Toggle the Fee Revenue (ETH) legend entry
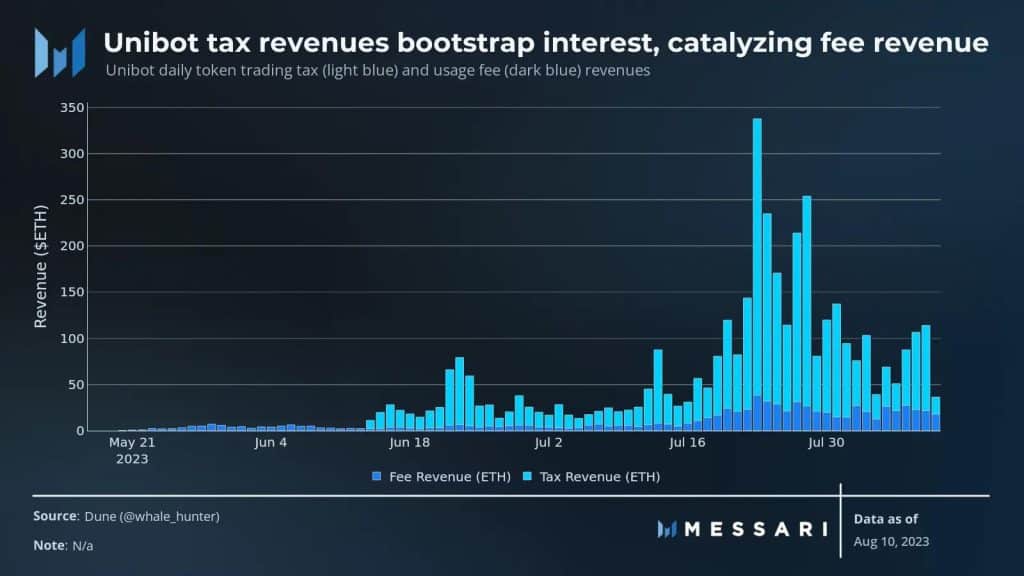Viewport: 1024px width, 576px height. click(441, 477)
